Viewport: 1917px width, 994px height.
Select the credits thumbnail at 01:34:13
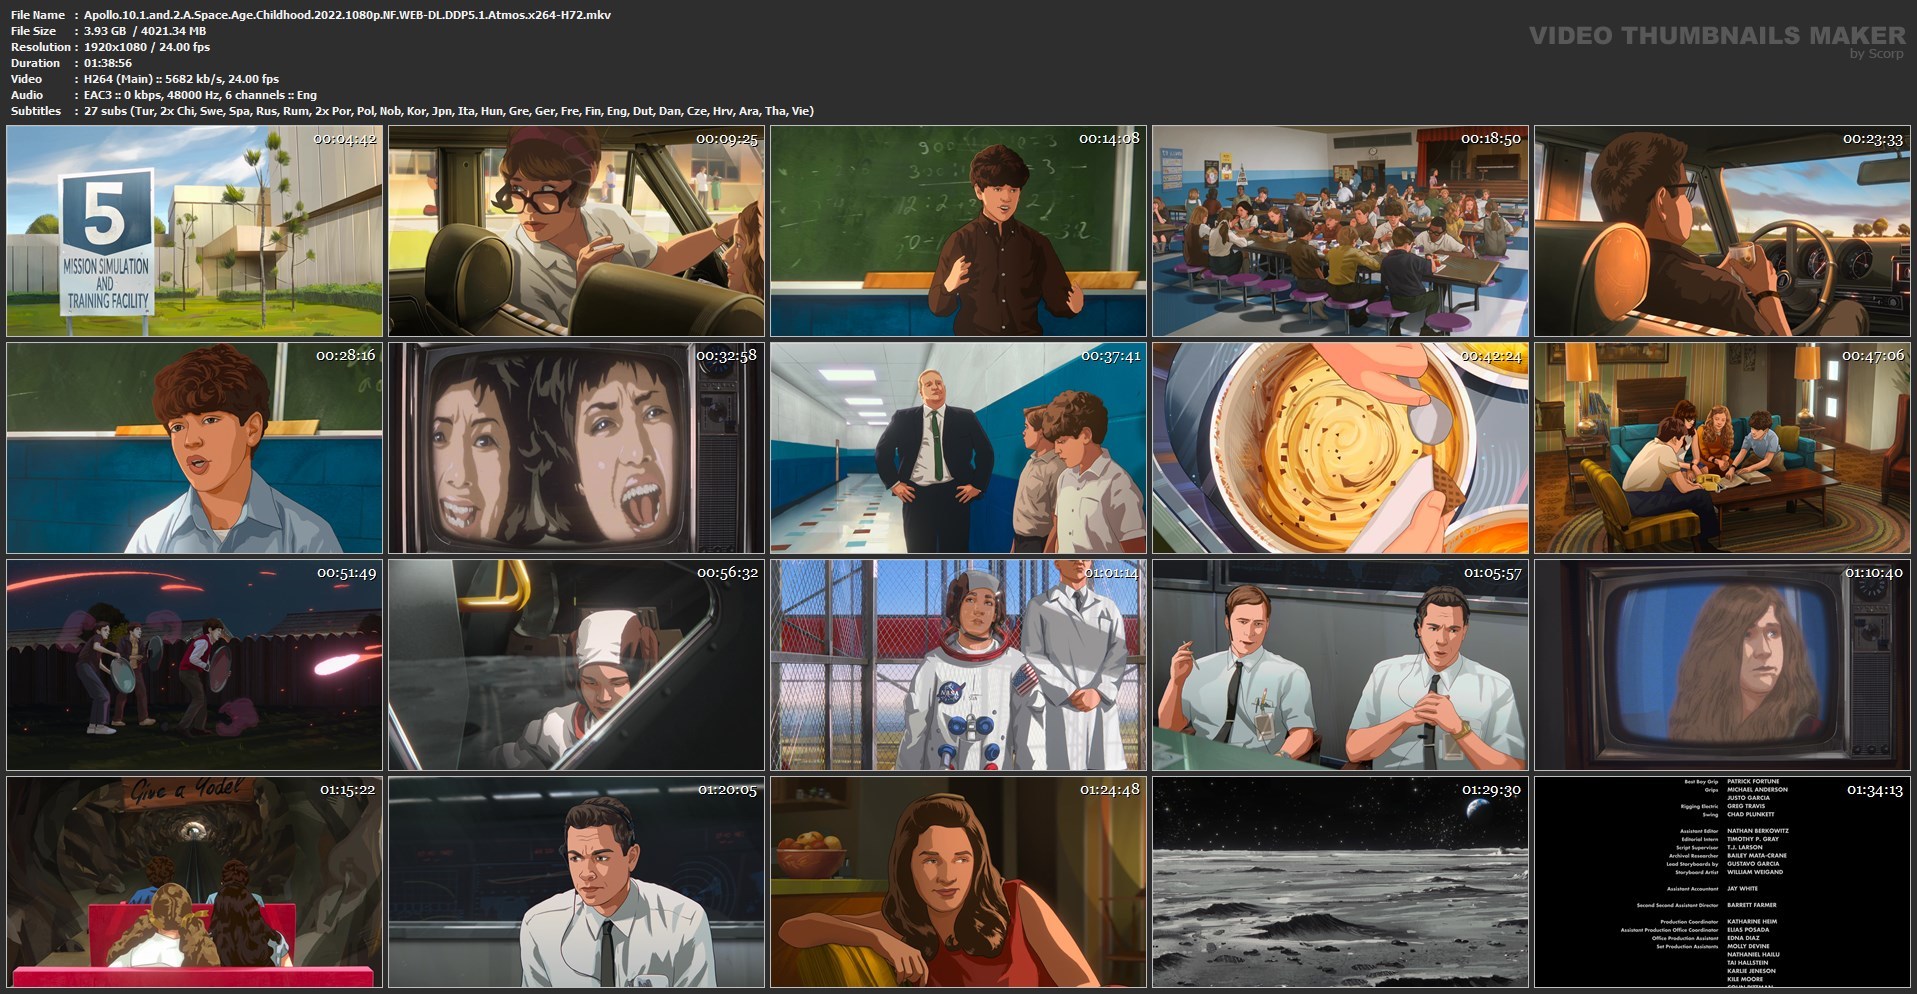pos(1722,882)
